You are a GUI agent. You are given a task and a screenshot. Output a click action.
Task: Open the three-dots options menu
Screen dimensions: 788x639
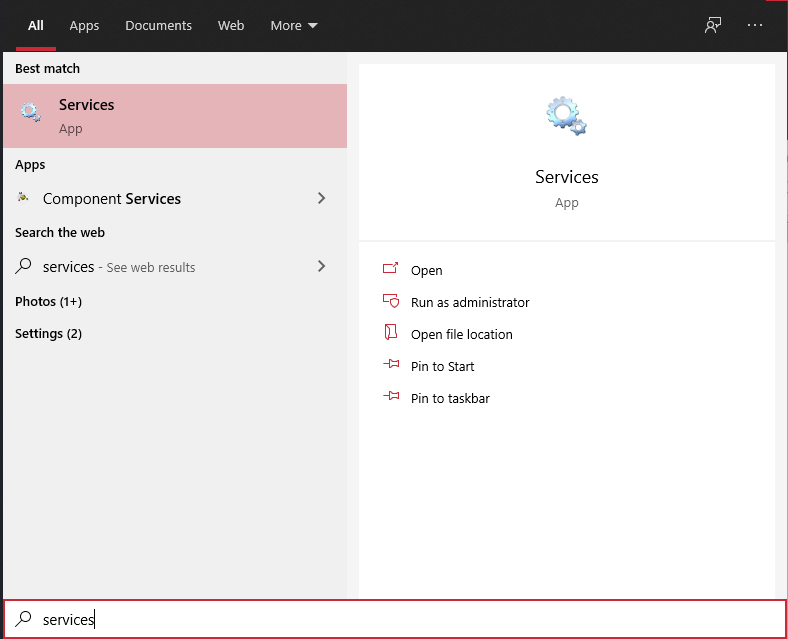tap(755, 26)
